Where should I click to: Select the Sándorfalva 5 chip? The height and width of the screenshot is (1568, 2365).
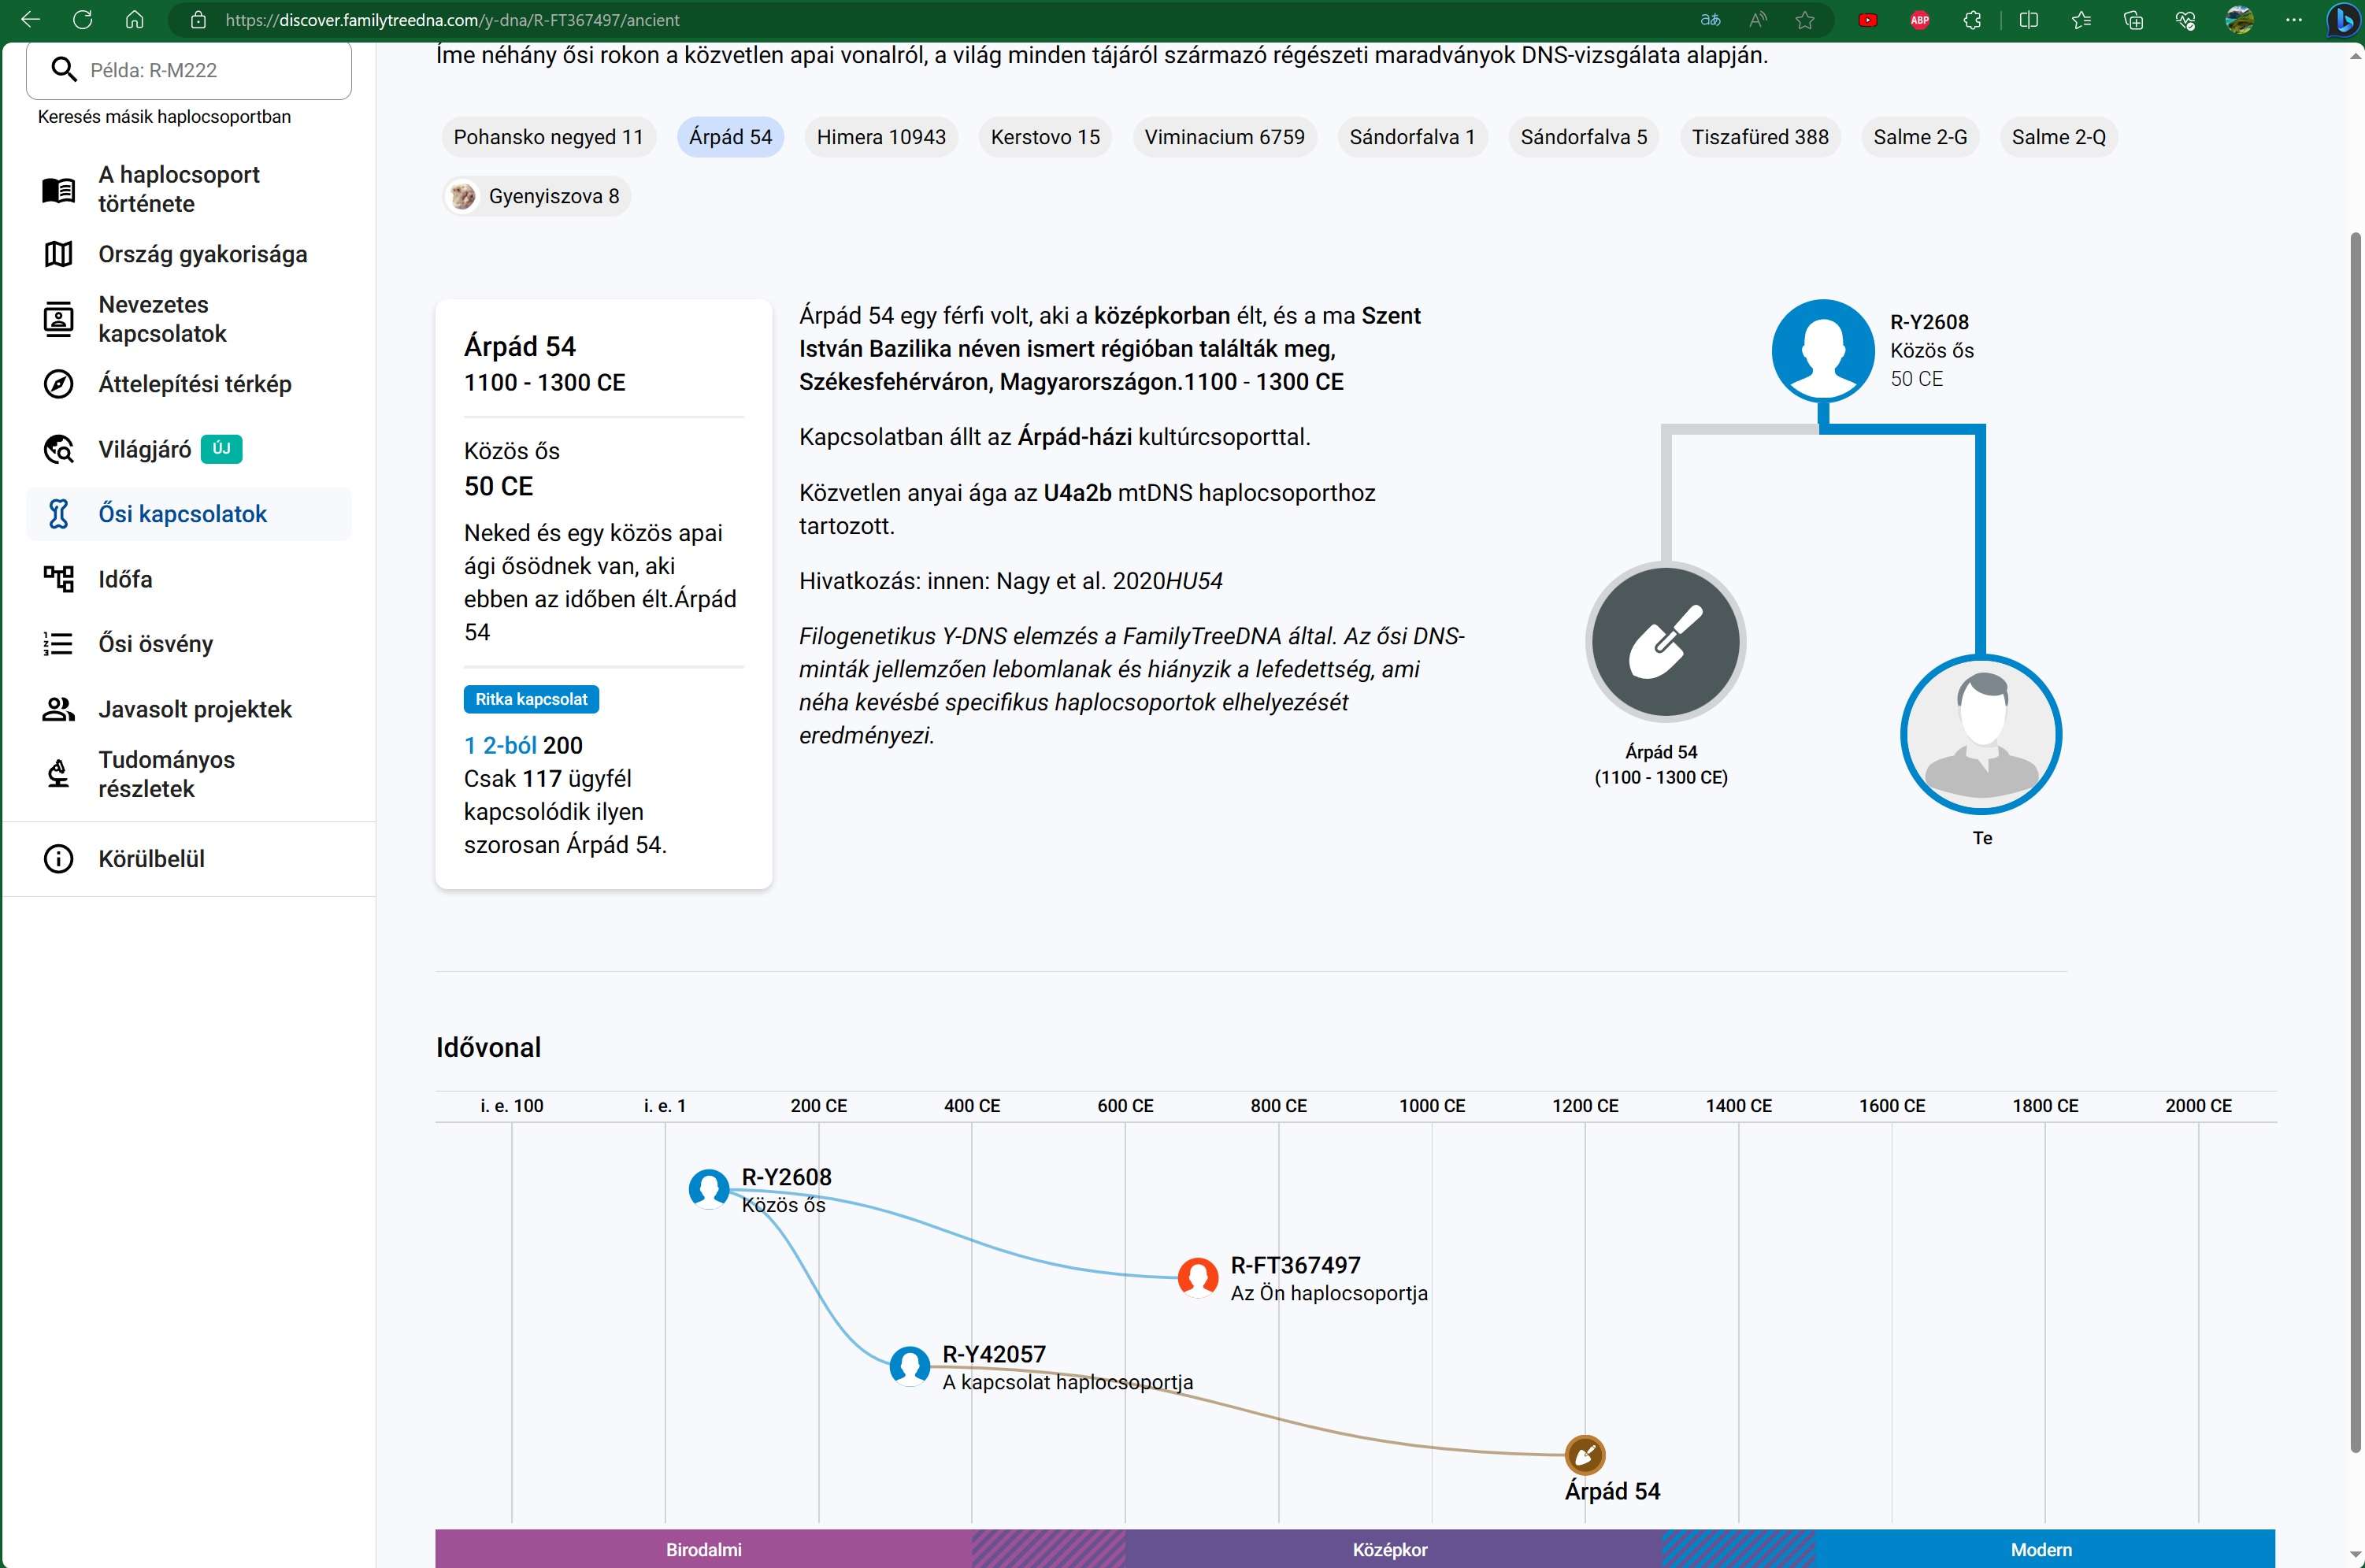[x=1583, y=137]
